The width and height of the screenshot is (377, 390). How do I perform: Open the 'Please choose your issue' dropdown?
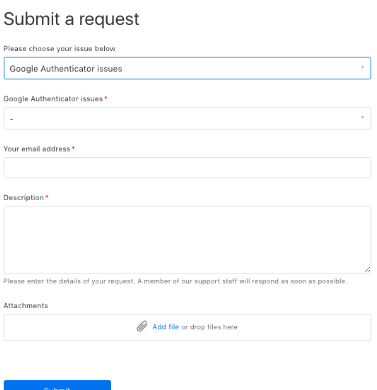(187, 68)
